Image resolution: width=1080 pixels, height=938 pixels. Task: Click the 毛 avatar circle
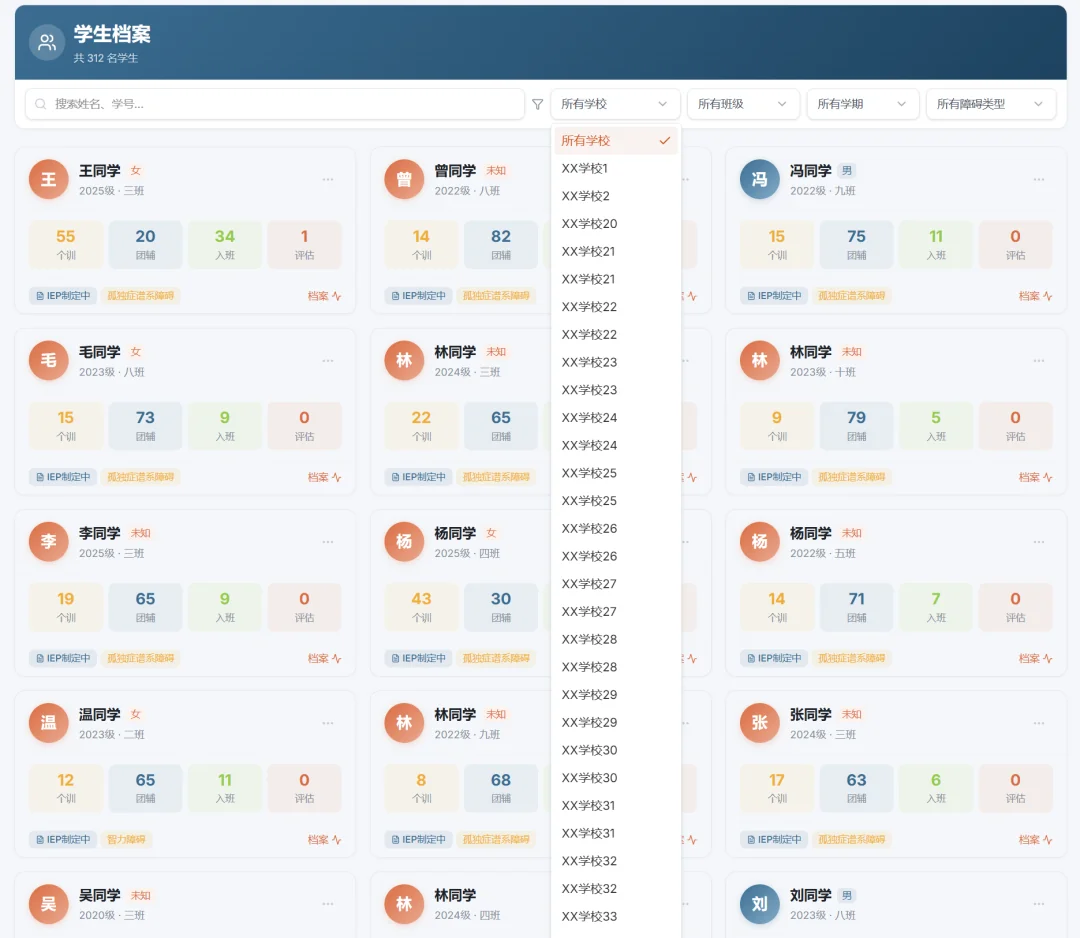click(x=48, y=360)
